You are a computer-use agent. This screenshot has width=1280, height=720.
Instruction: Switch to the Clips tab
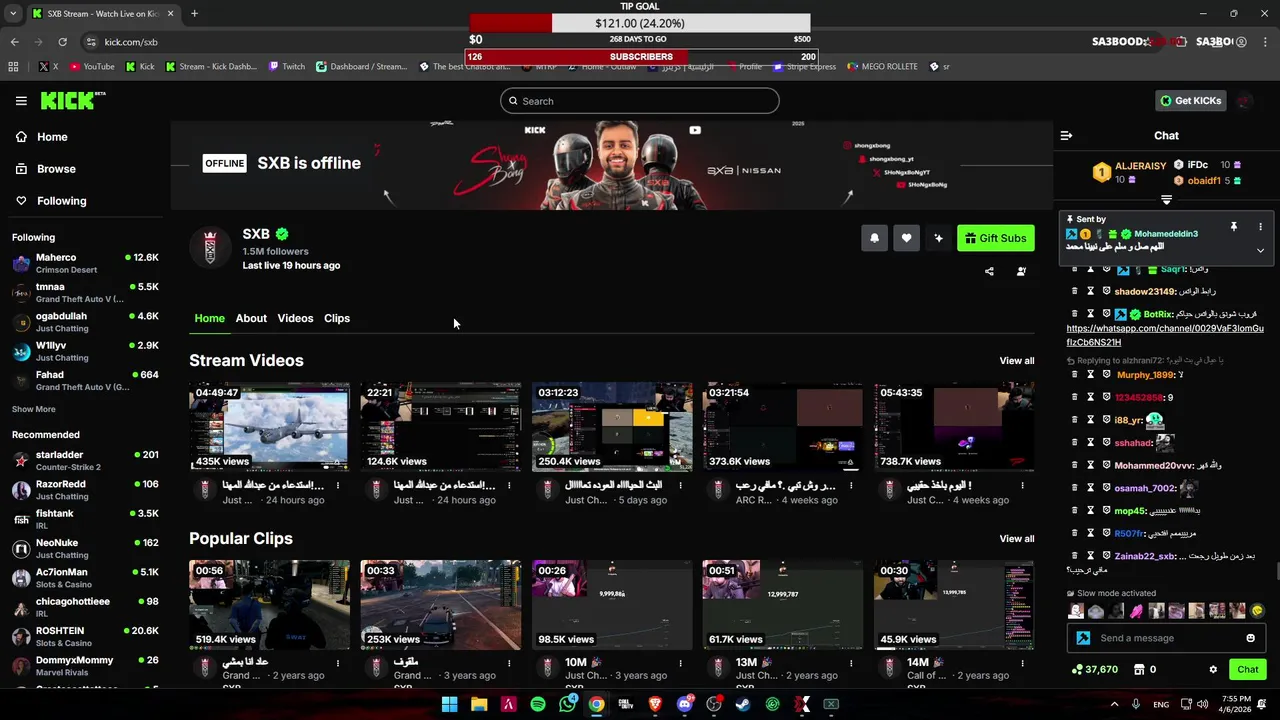[x=337, y=318]
